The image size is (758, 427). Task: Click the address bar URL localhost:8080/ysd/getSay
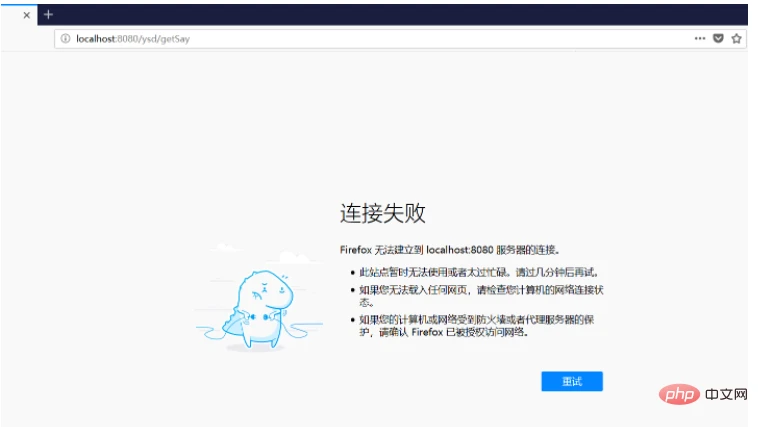pos(133,39)
